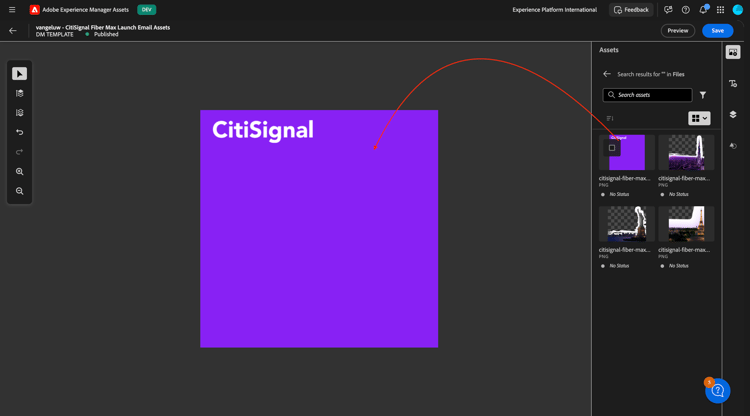Open the shapes panel icon in the right rail
The height and width of the screenshot is (416, 750).
[x=733, y=146]
